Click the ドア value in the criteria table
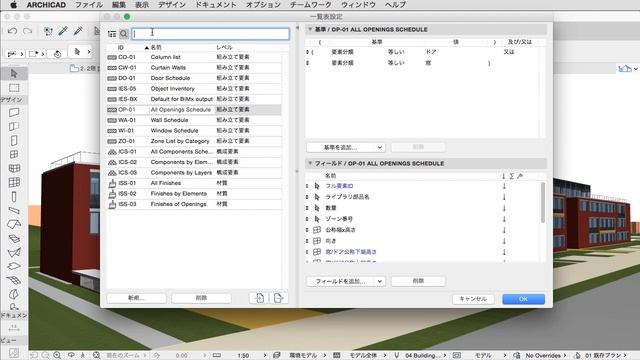This screenshot has width=640, height=360. (x=431, y=52)
